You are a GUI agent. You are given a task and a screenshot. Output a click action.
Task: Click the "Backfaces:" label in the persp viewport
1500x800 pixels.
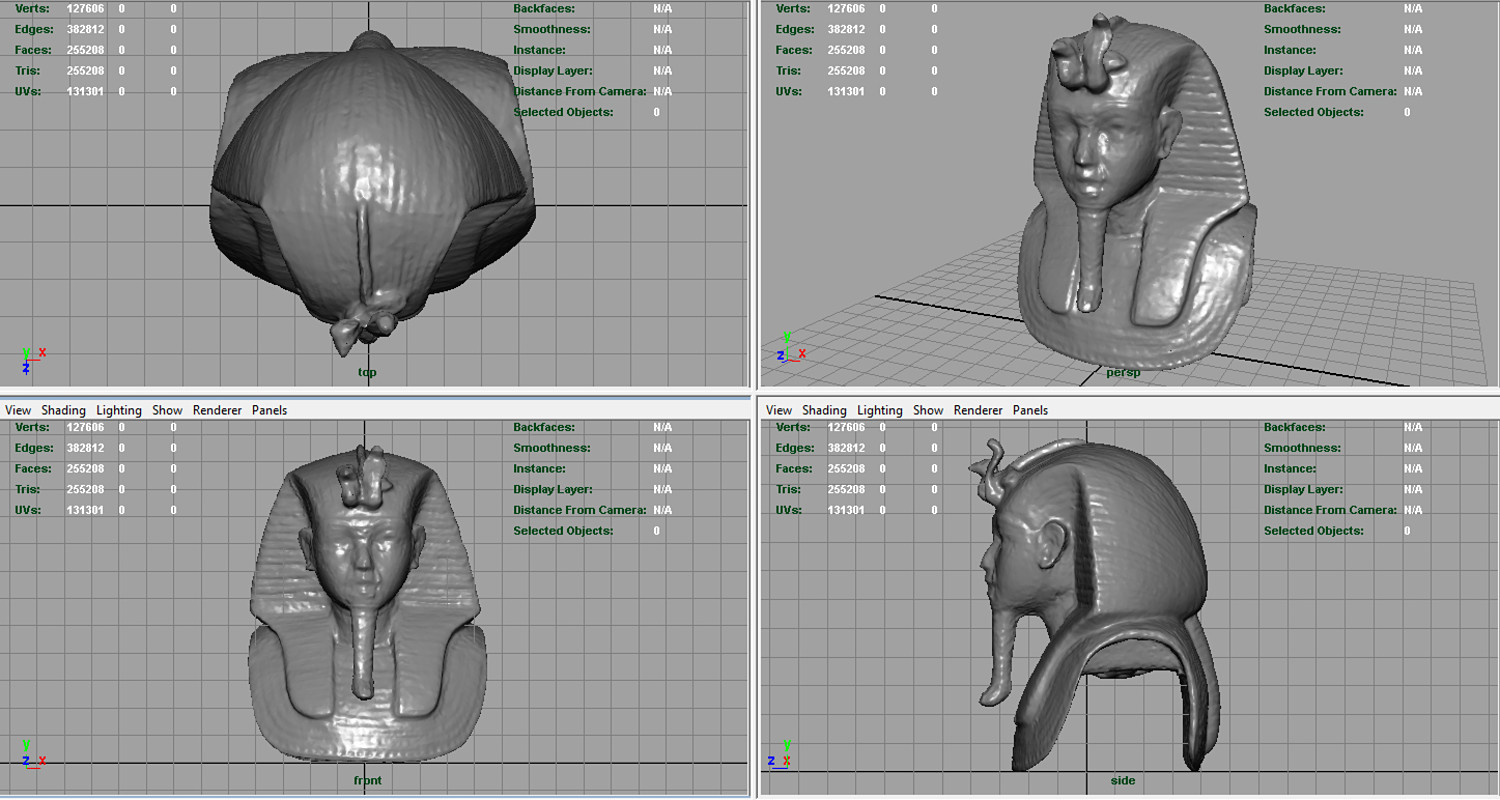coord(1294,8)
